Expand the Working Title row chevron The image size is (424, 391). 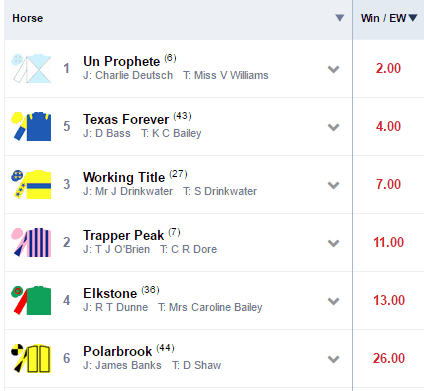(x=333, y=185)
